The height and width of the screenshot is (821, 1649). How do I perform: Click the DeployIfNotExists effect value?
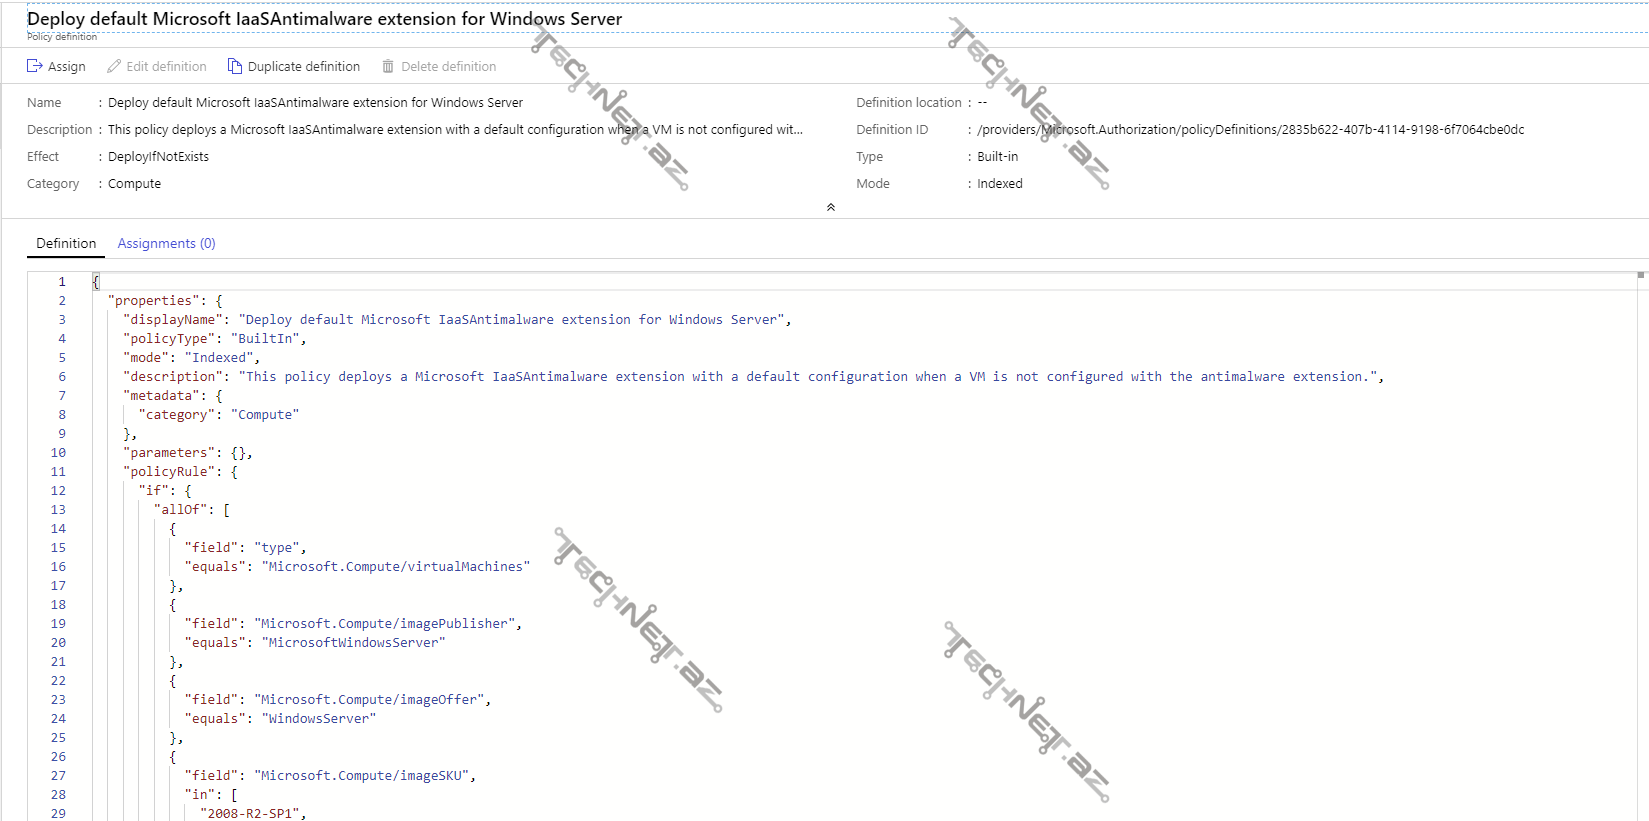[x=158, y=157]
